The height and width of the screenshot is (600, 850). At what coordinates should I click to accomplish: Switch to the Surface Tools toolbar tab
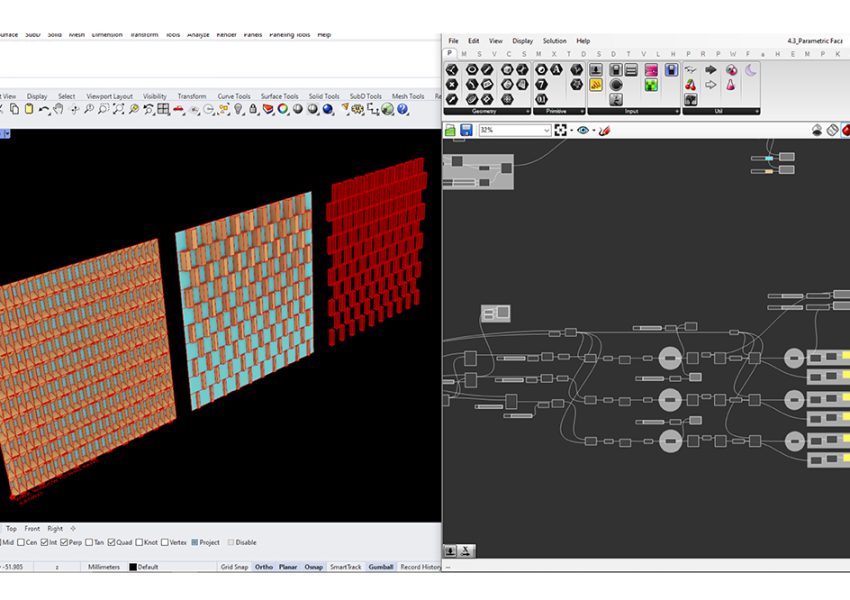[x=280, y=96]
